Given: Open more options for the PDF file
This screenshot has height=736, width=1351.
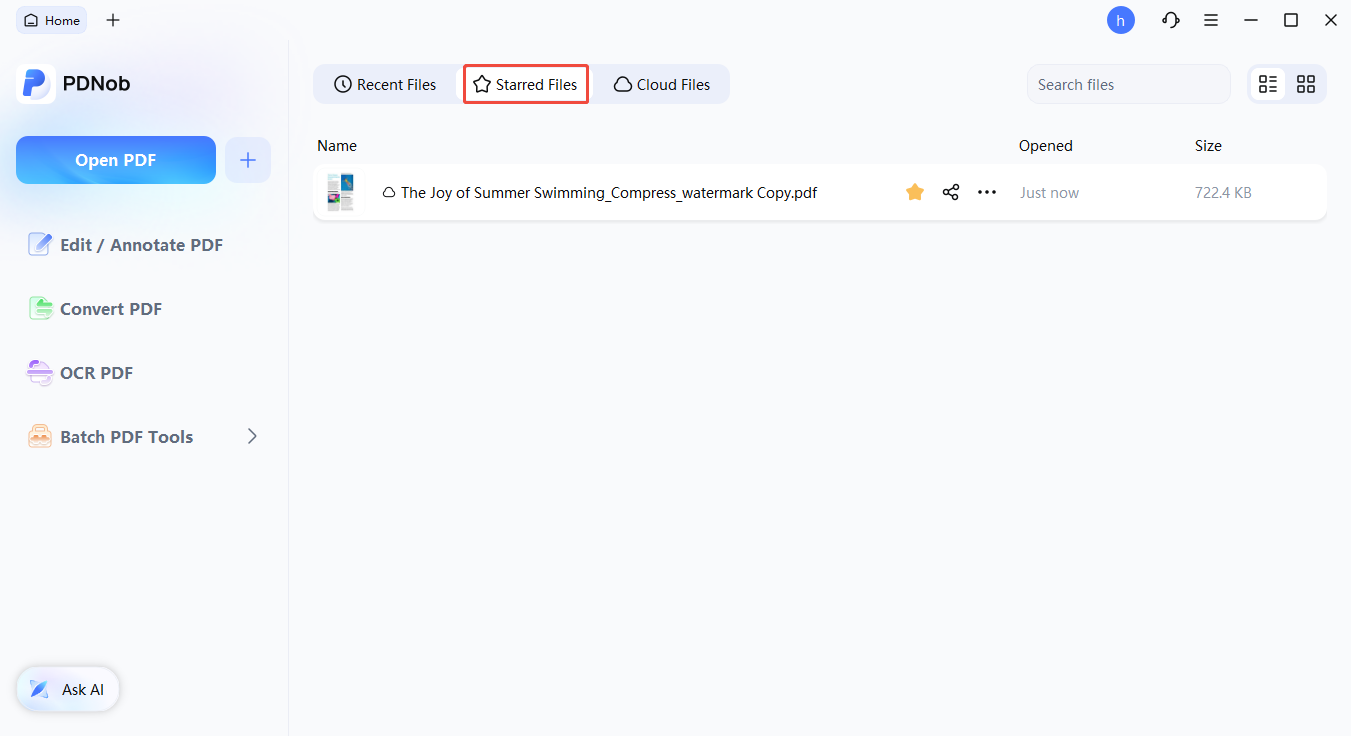Looking at the screenshot, I should 987,192.
